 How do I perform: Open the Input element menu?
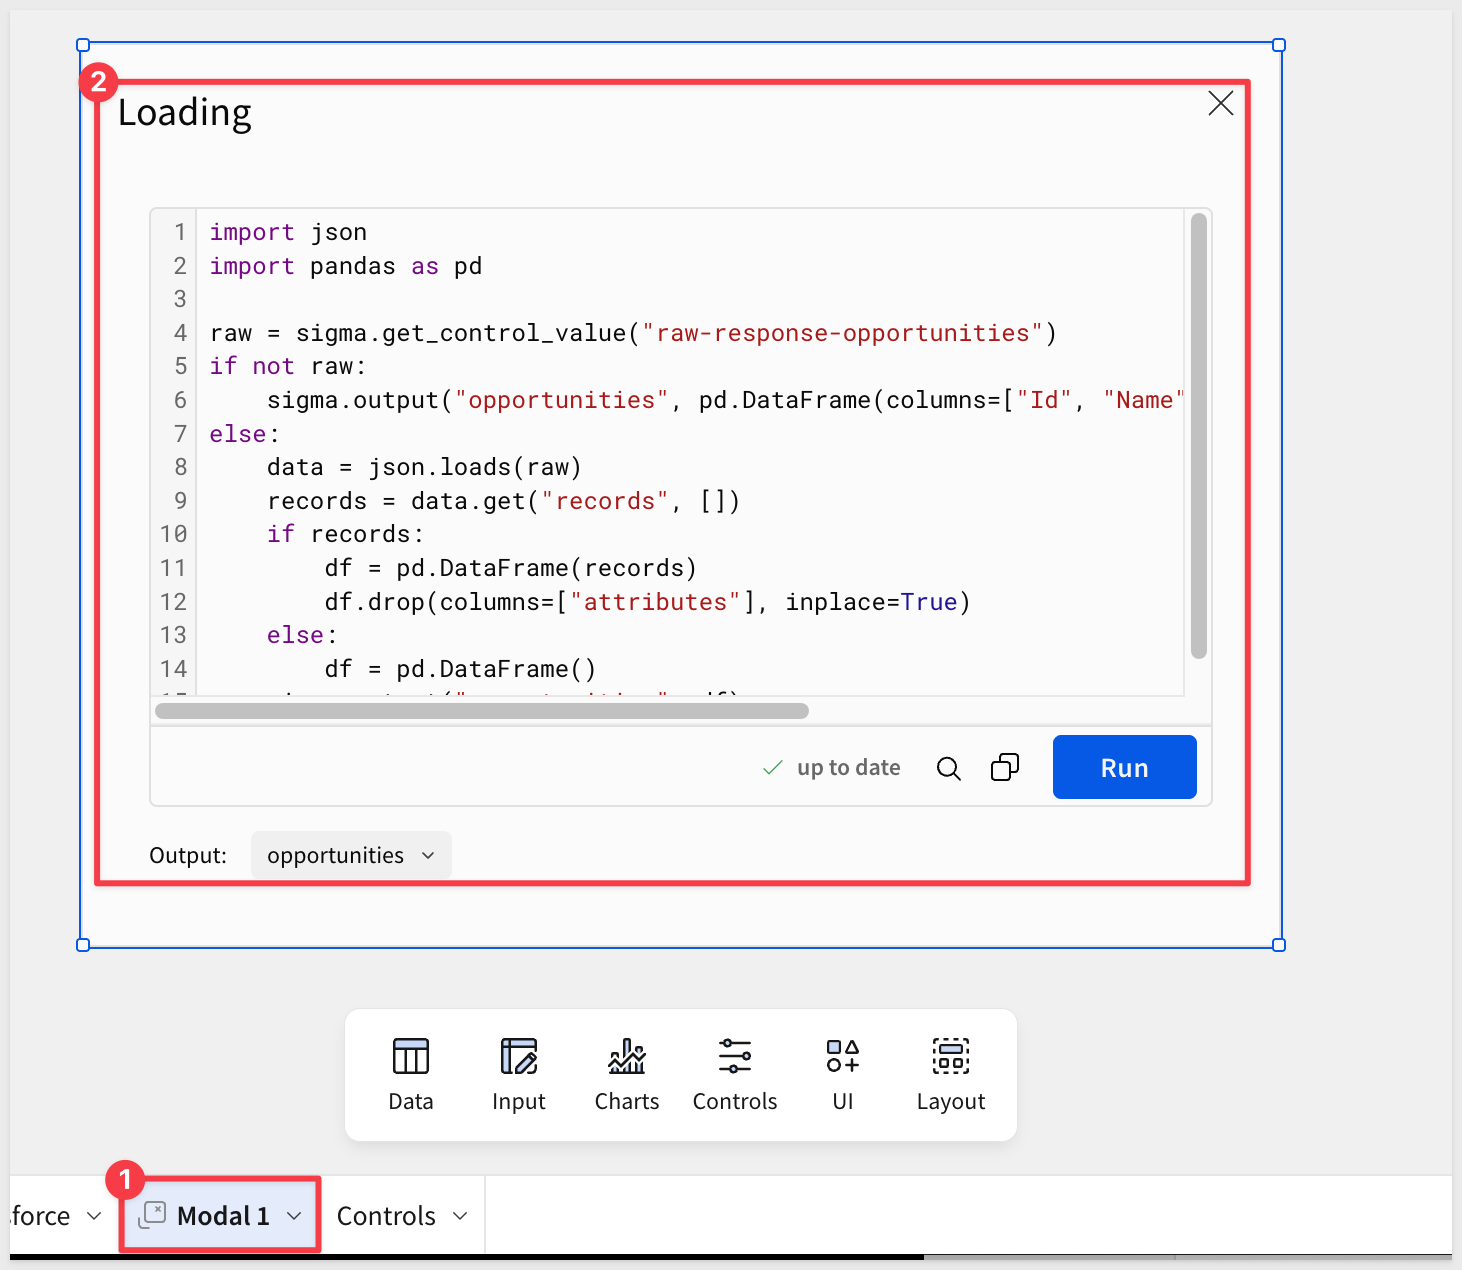click(518, 1074)
